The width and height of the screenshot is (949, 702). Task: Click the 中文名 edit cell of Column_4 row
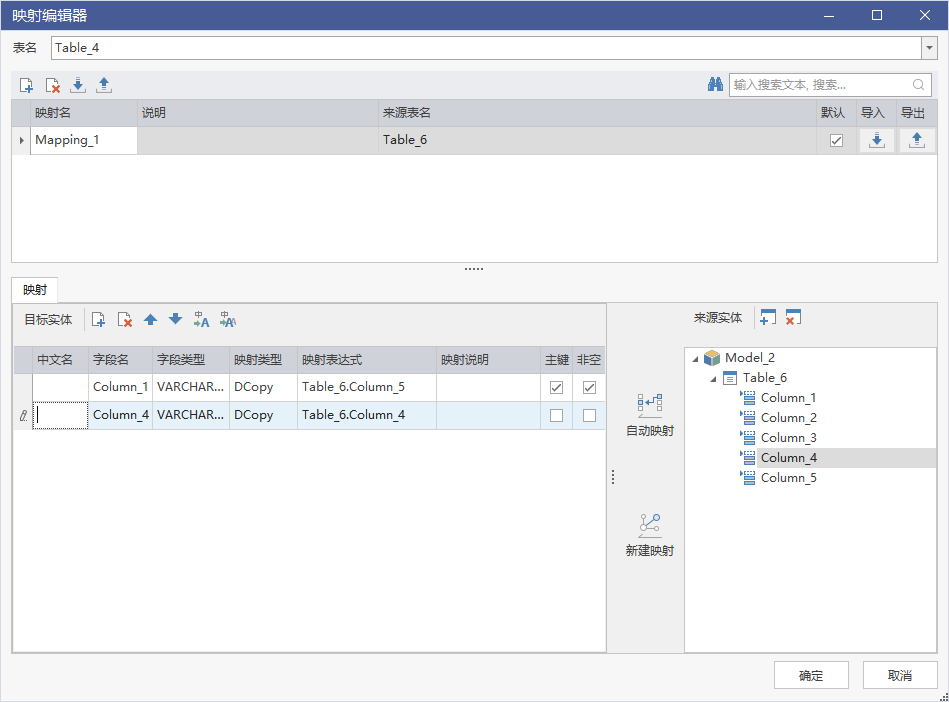click(x=61, y=415)
